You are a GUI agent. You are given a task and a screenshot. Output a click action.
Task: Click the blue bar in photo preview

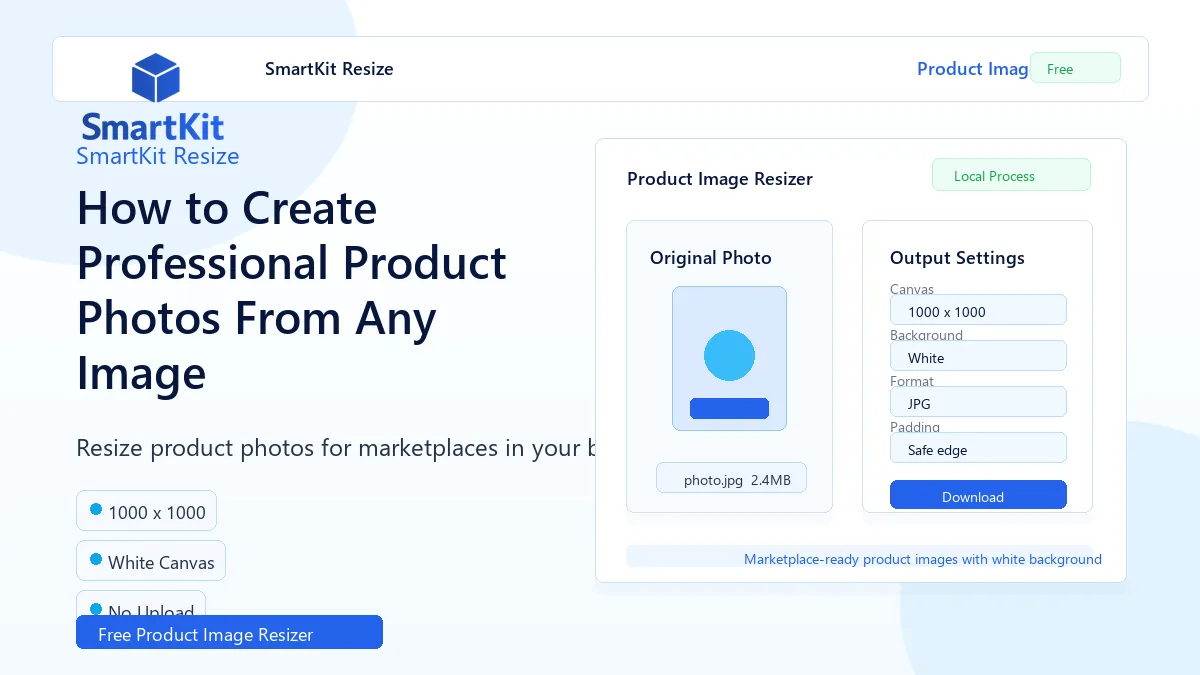click(x=729, y=408)
